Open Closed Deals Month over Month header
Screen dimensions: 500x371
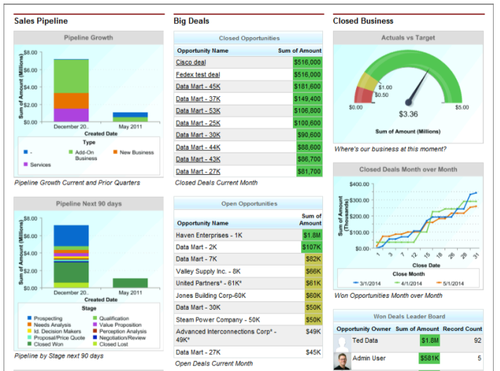[408, 169]
